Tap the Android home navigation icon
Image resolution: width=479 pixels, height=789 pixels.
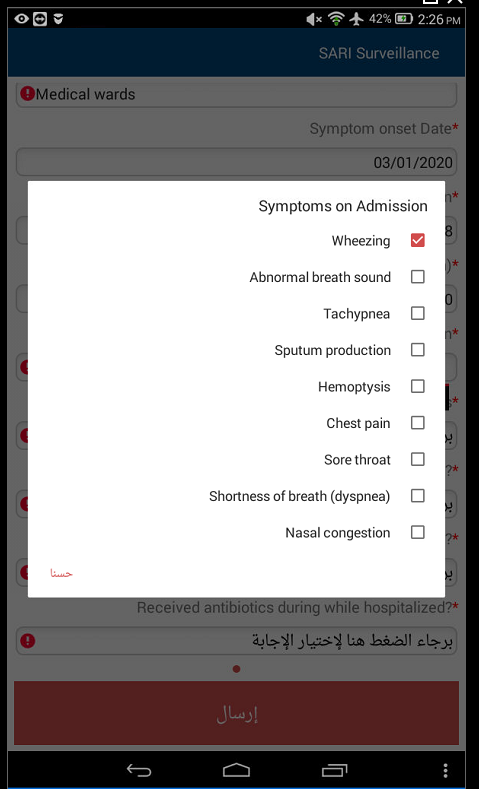coord(236,770)
